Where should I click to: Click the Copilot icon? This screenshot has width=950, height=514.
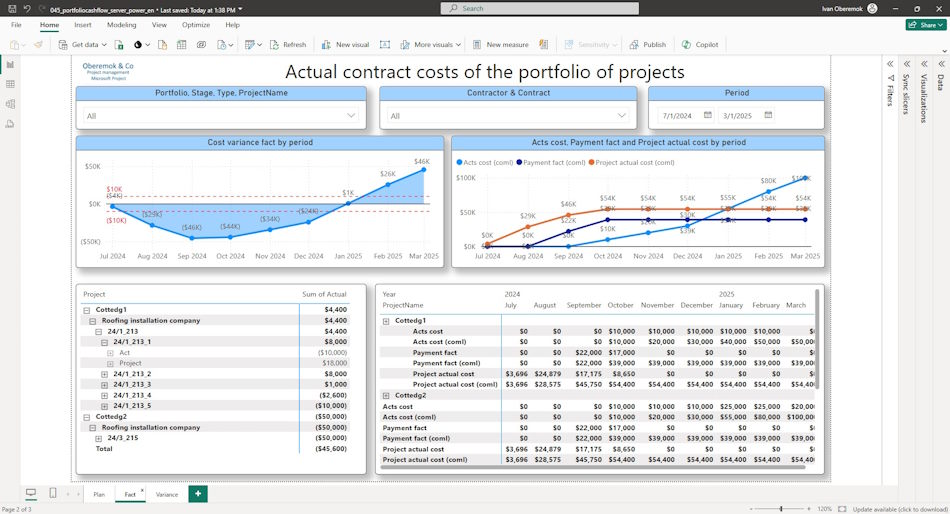pyautogui.click(x=686, y=45)
